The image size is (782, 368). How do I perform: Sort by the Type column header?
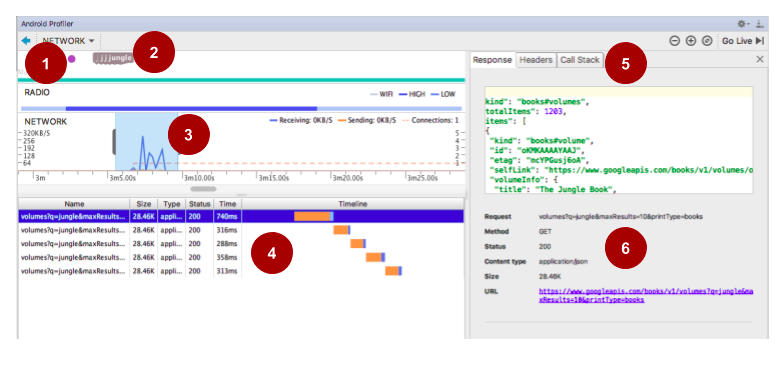[172, 204]
